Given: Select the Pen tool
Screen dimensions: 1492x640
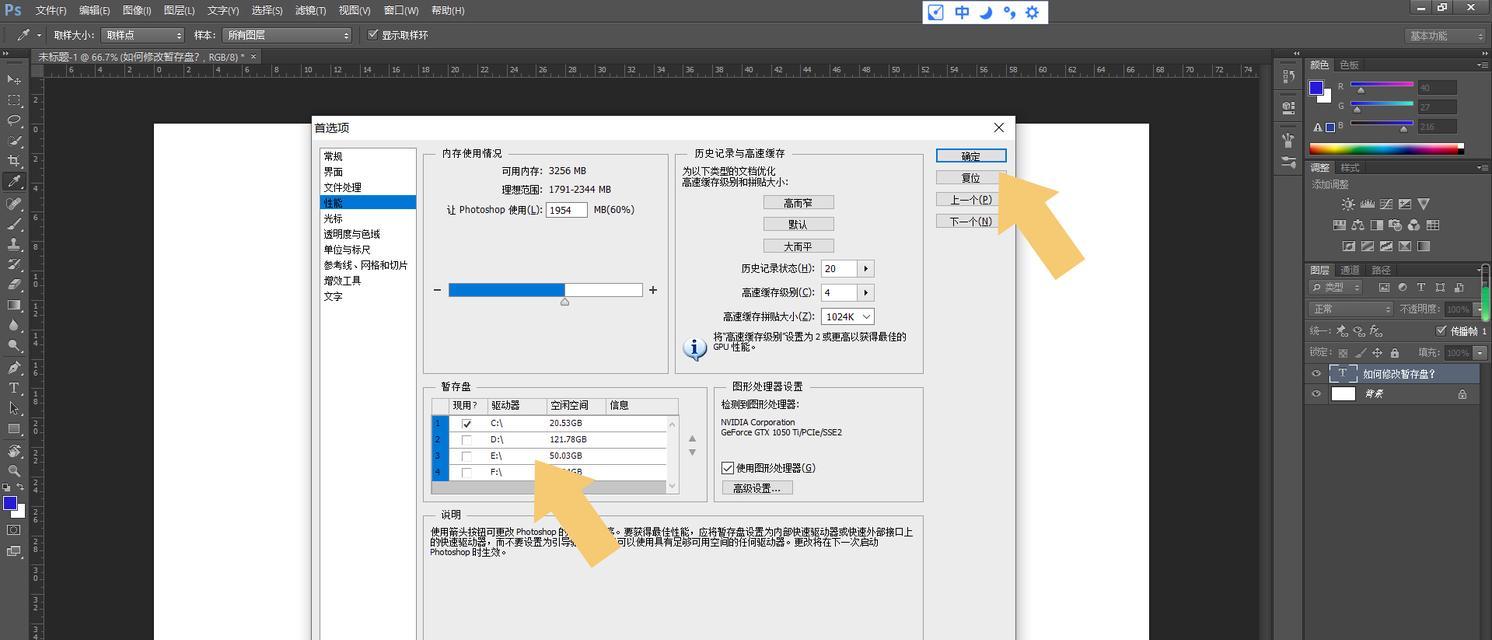Looking at the screenshot, I should point(14,367).
